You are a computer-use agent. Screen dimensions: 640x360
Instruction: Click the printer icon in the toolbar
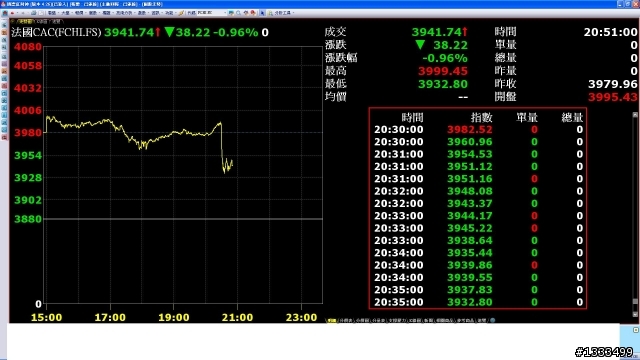click(33, 13)
